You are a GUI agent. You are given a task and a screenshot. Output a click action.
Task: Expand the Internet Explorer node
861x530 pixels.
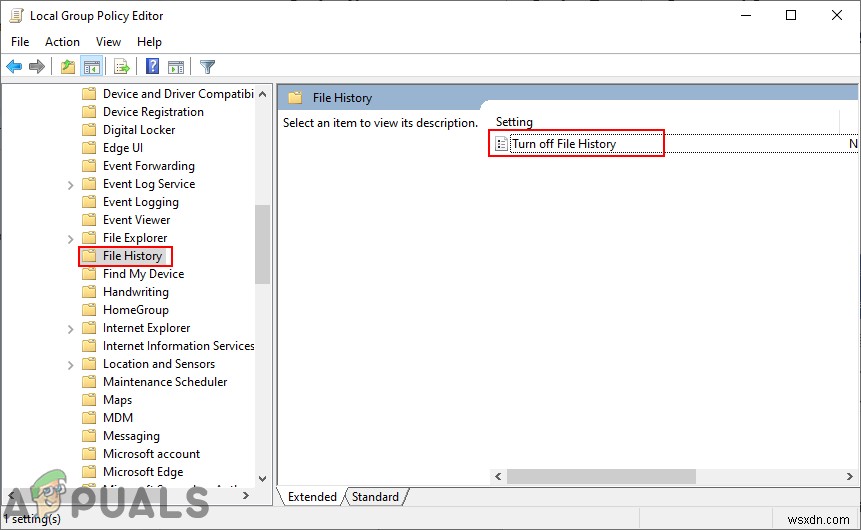pos(70,329)
